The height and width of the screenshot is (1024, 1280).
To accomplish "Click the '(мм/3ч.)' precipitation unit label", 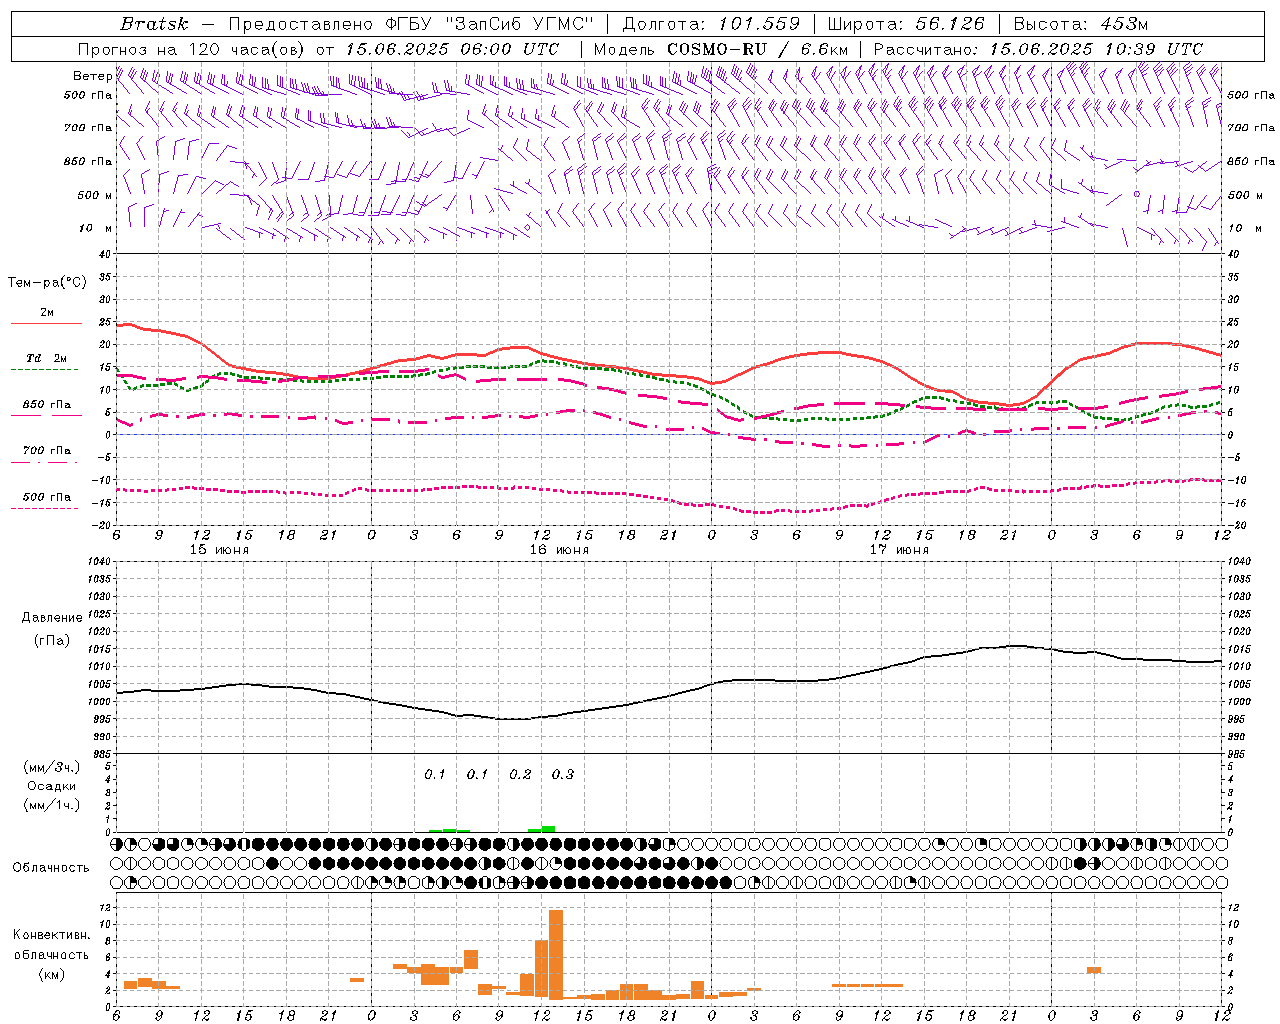I will (x=52, y=768).
